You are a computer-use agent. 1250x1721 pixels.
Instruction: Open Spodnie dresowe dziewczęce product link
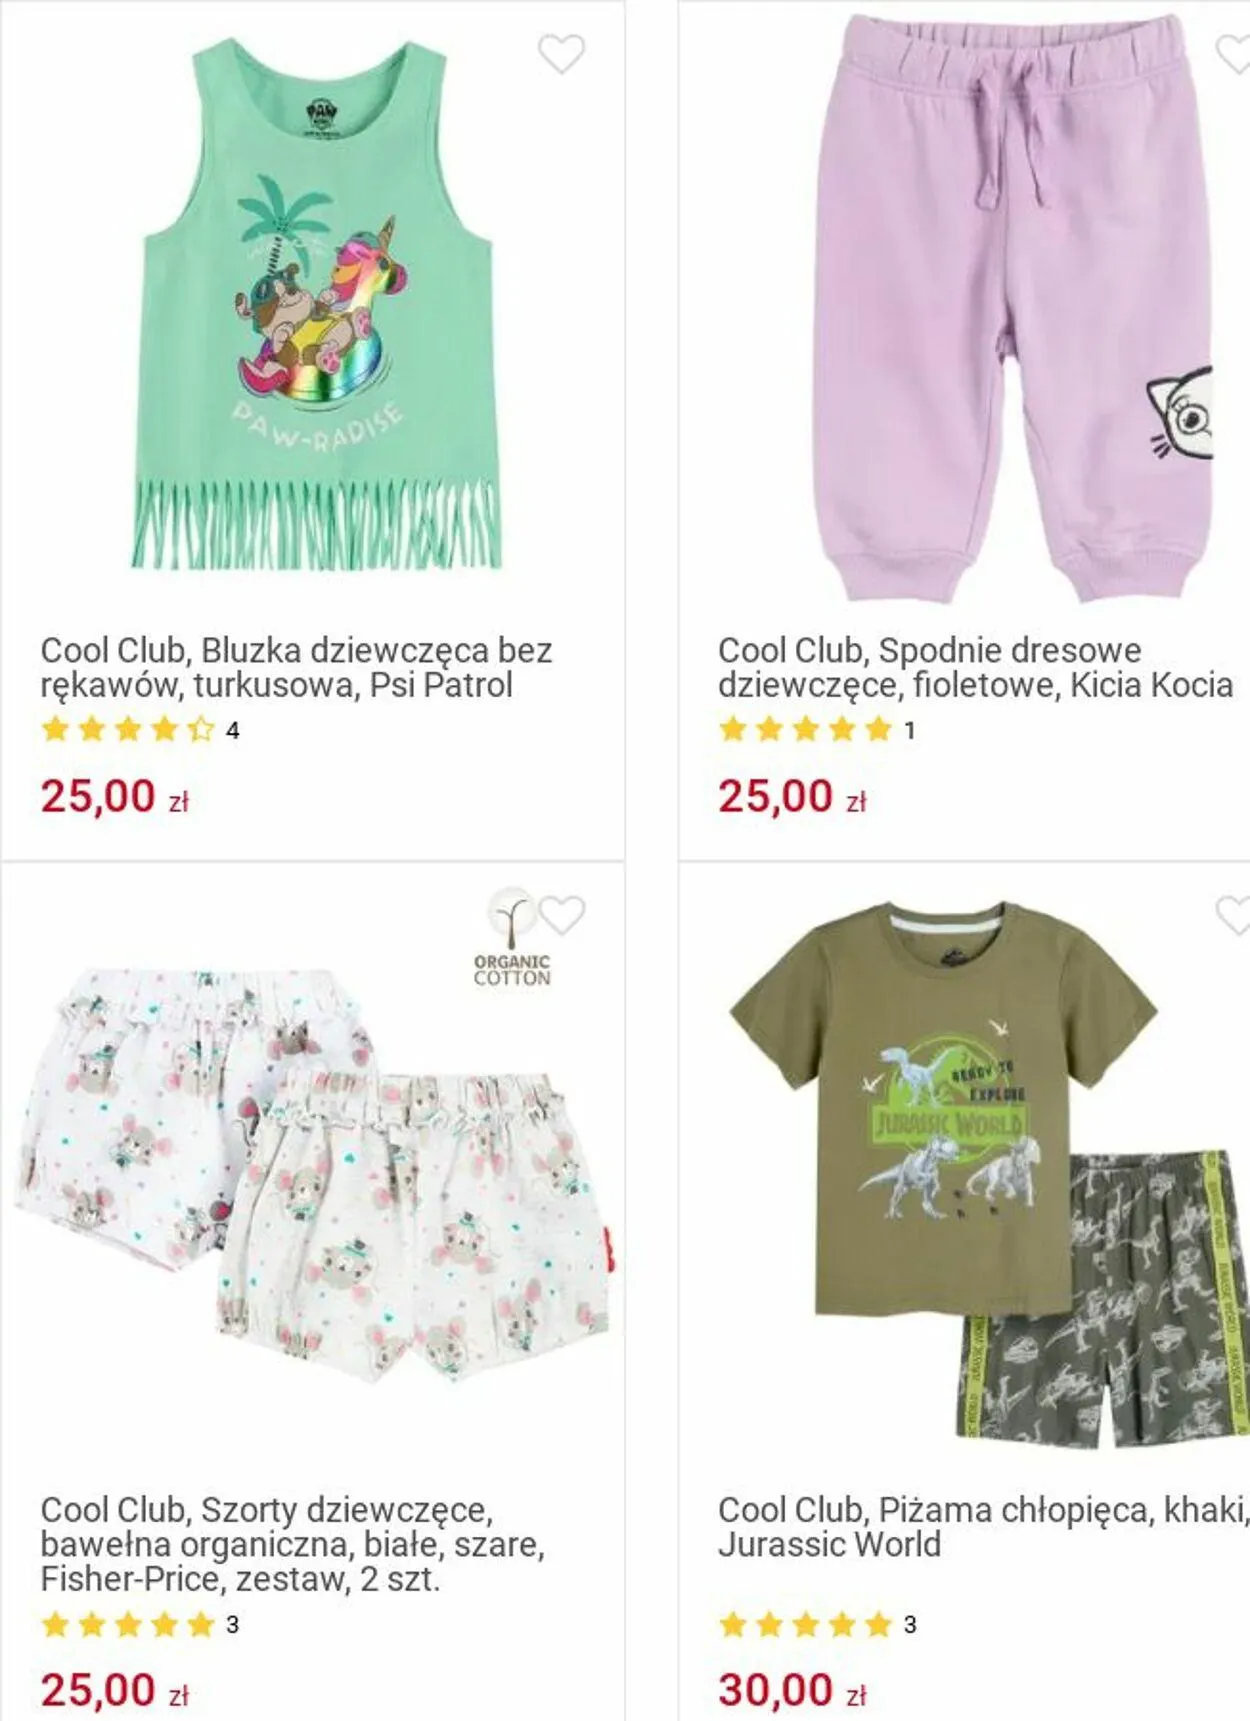click(x=975, y=667)
